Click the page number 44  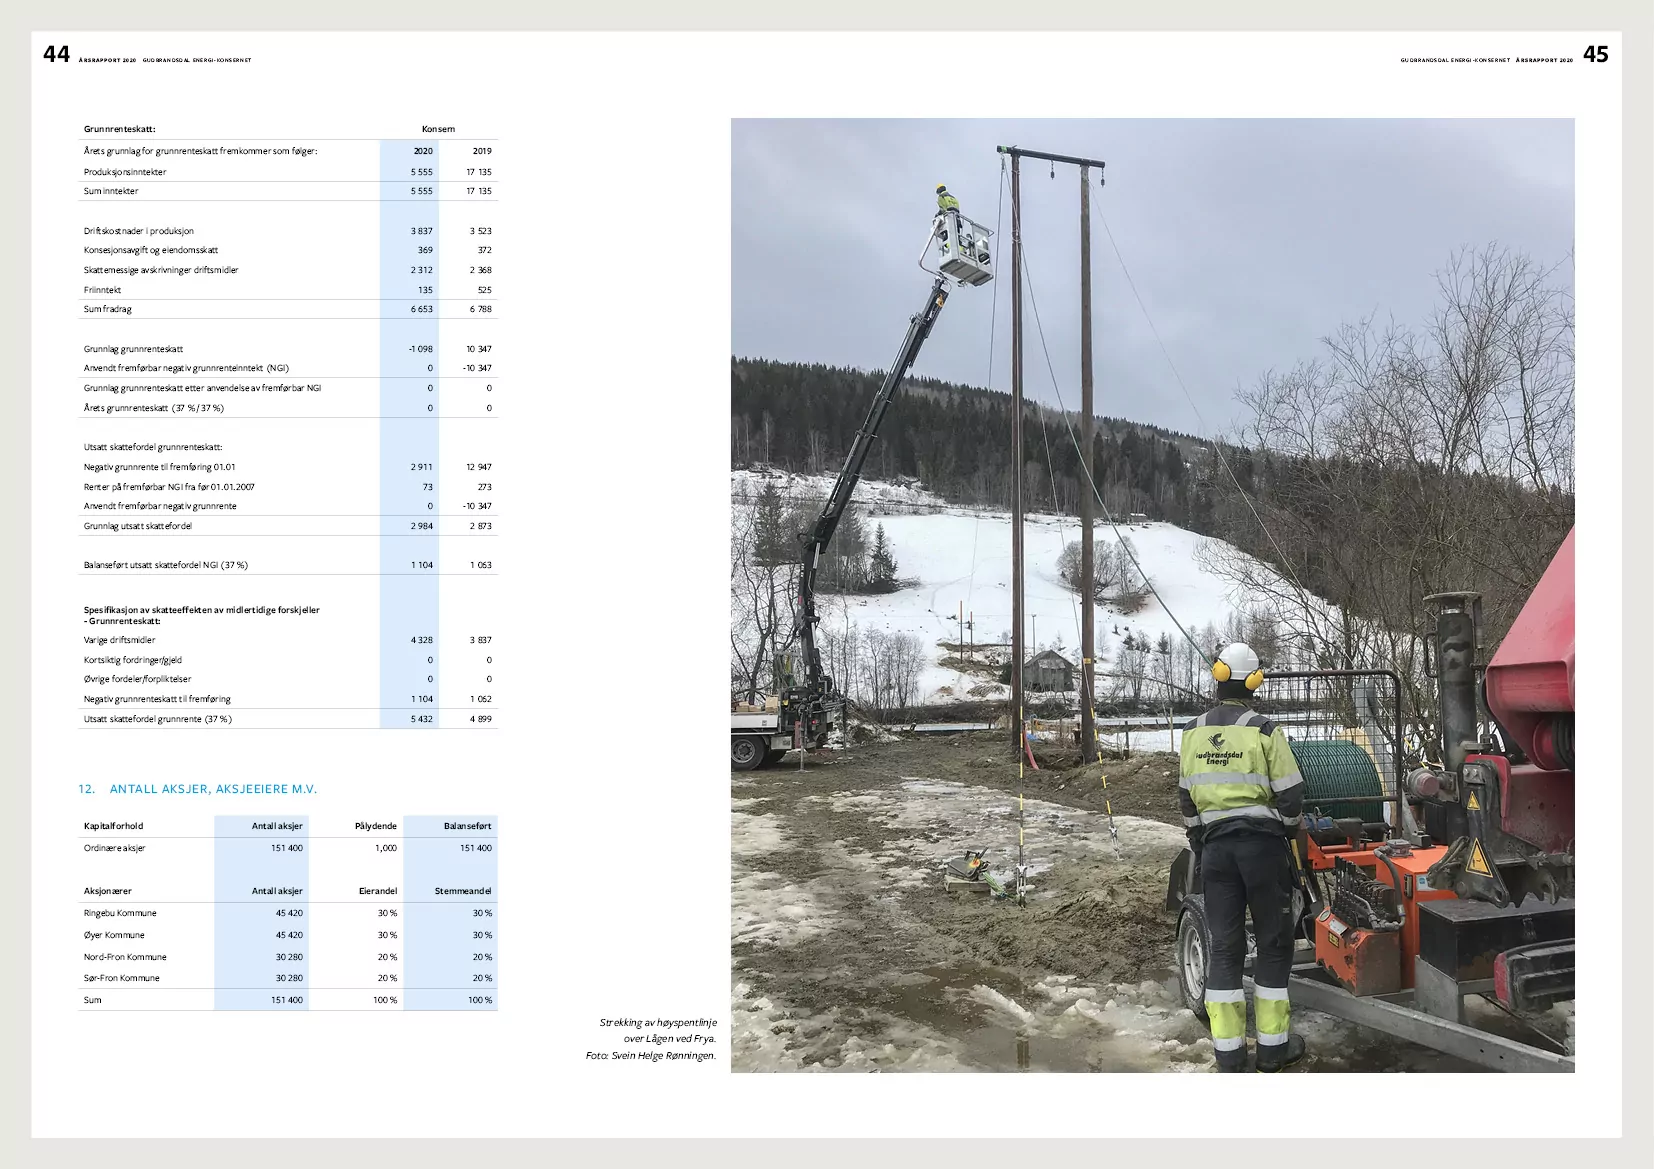56,54
